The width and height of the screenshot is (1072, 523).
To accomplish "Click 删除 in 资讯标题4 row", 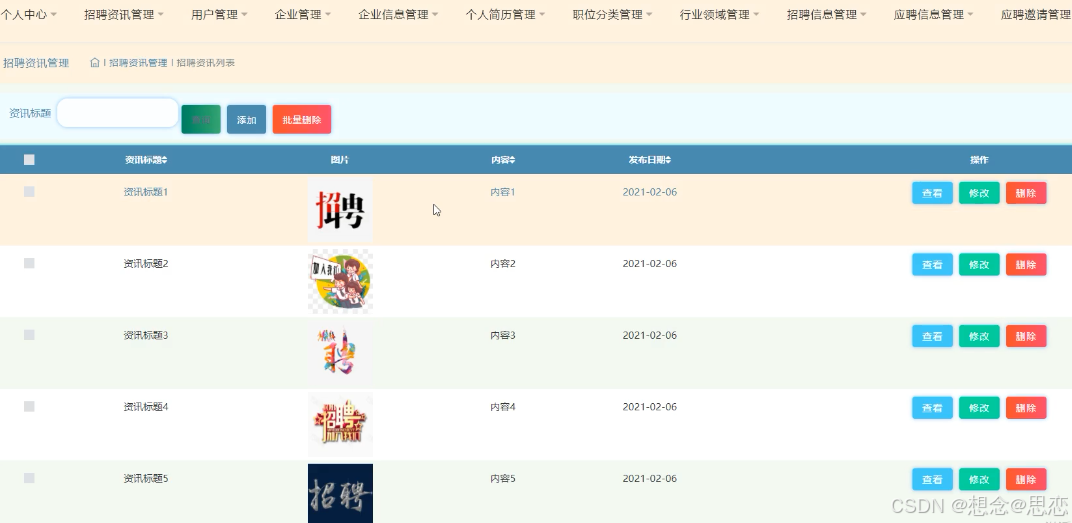I will click(x=1026, y=408).
